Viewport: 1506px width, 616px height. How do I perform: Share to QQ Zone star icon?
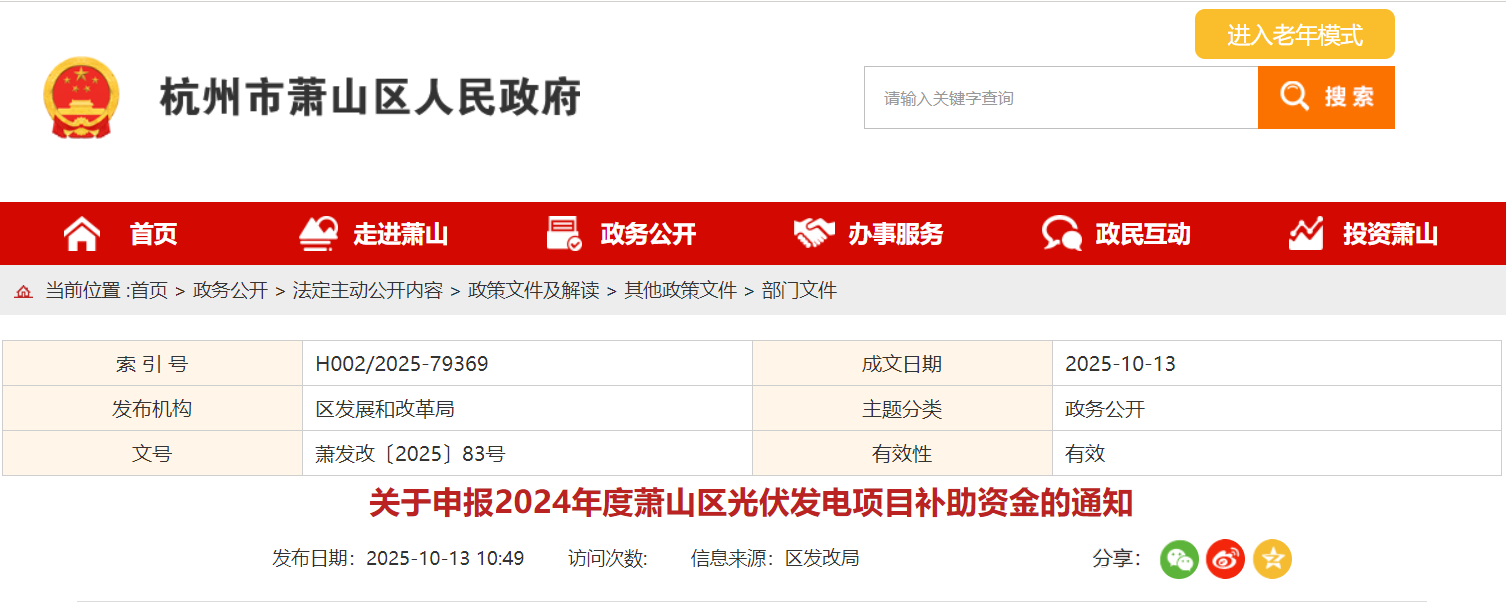(1272, 559)
